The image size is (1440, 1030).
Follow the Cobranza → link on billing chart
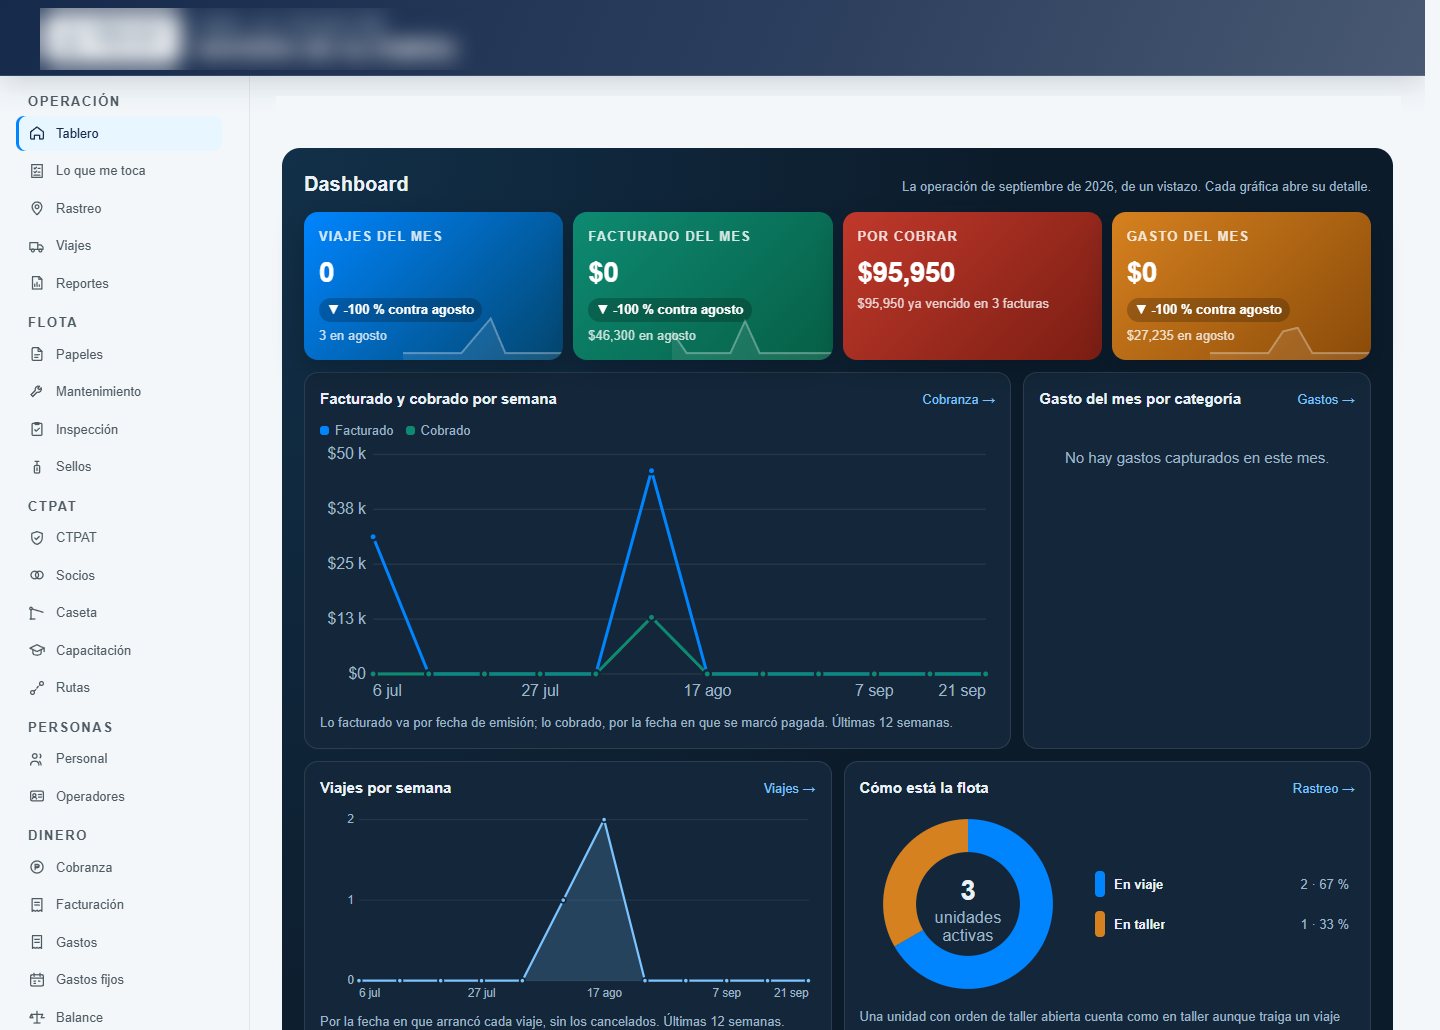(x=958, y=400)
